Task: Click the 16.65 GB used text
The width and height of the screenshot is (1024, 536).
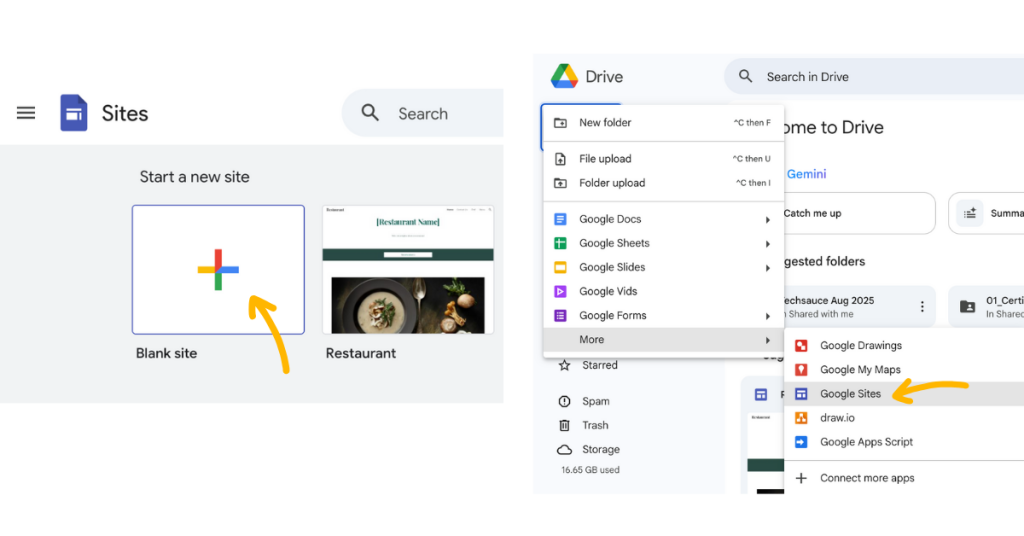Action: click(x=590, y=470)
